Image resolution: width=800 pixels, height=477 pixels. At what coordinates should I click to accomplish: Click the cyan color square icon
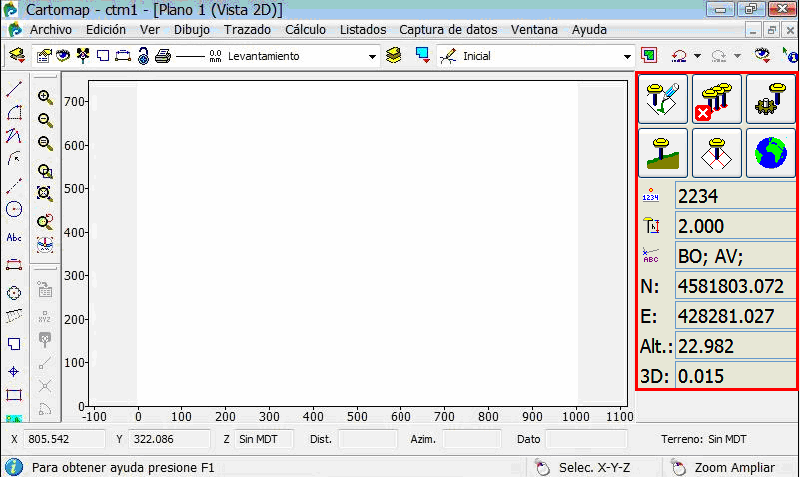tap(422, 55)
